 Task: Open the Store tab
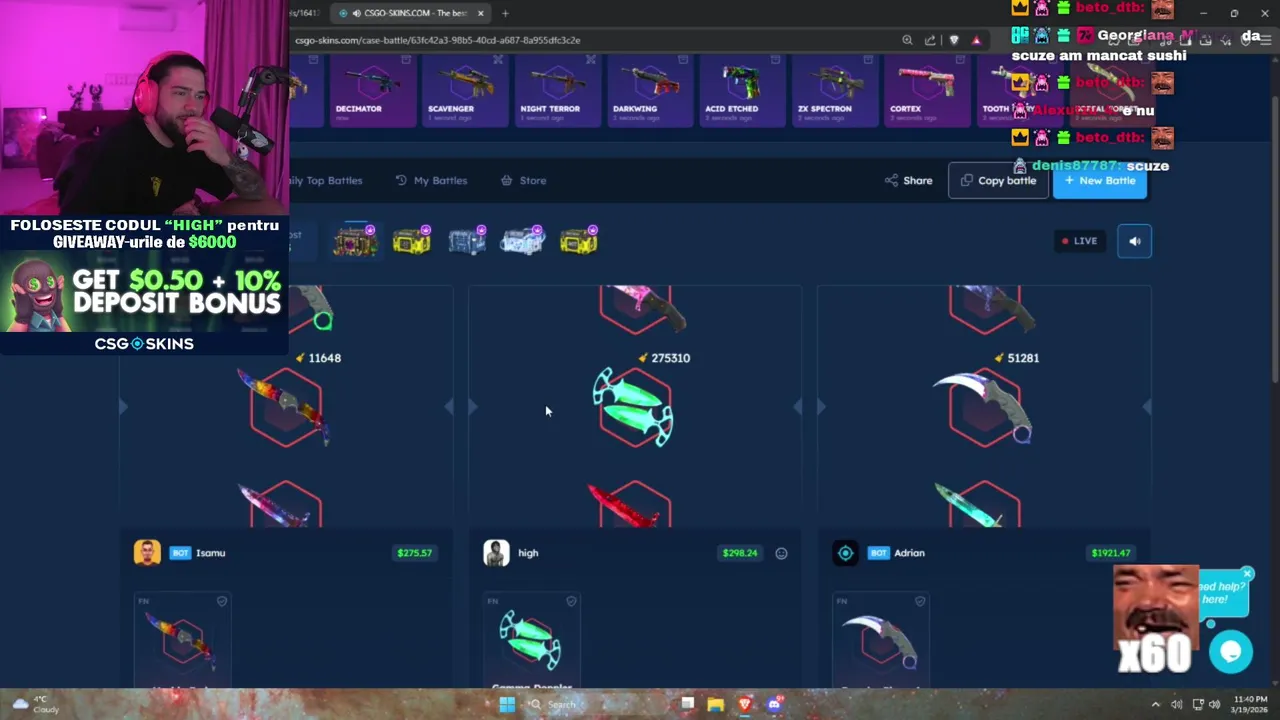click(x=523, y=181)
